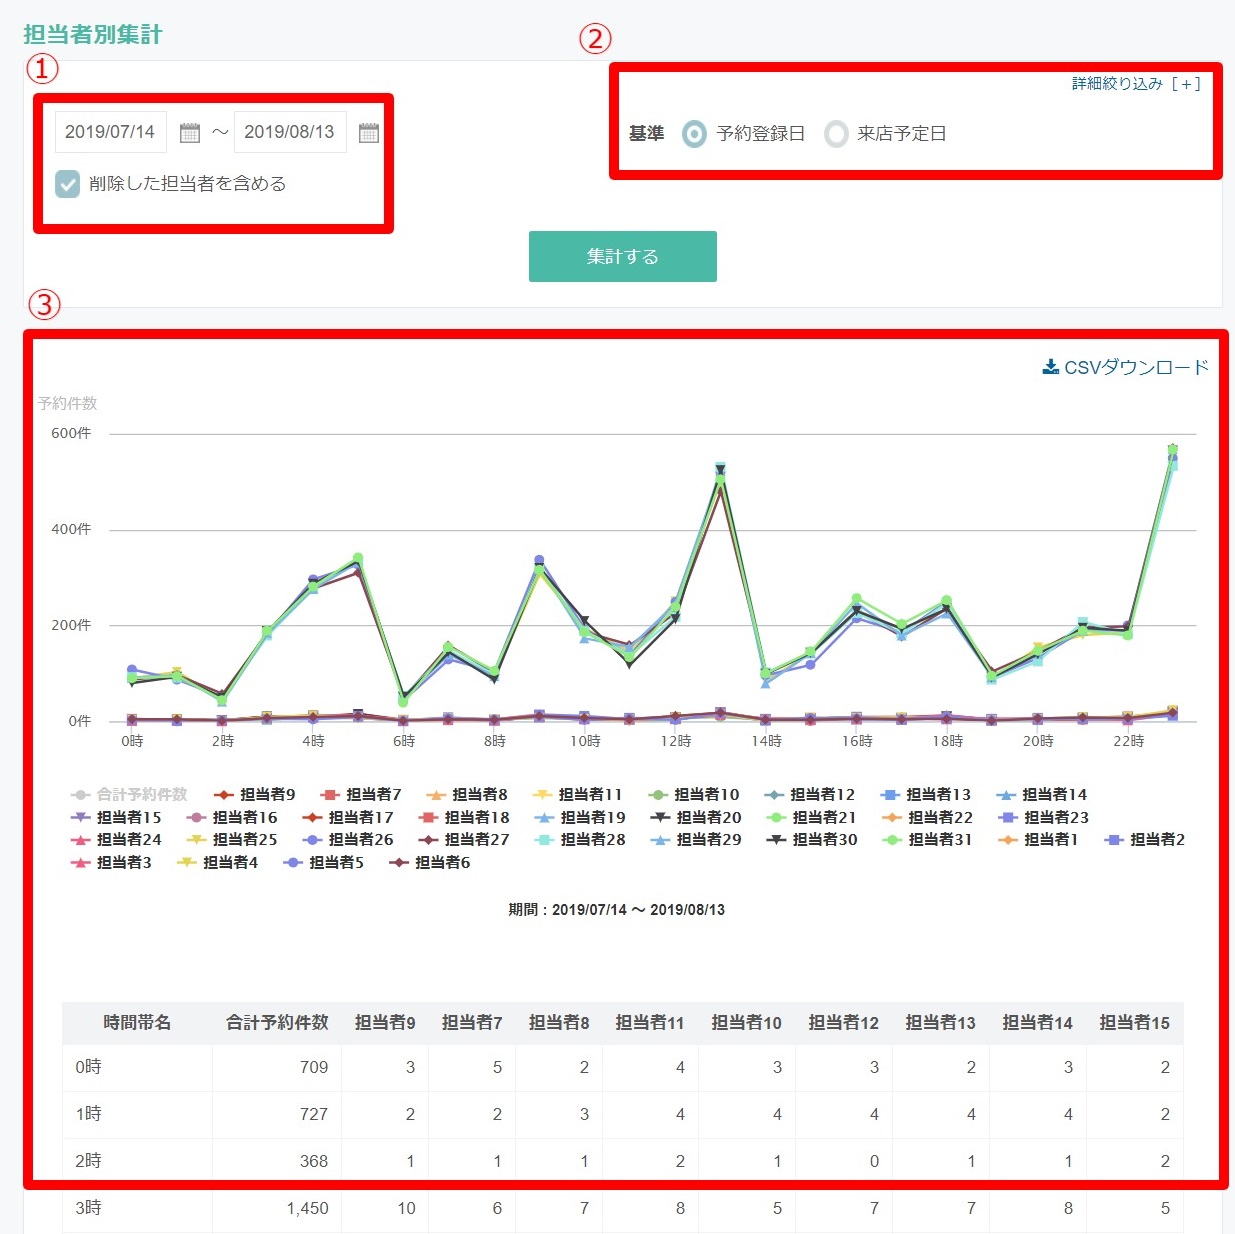
Task: Toggle 担当者25 legend entry
Action: tap(232, 840)
